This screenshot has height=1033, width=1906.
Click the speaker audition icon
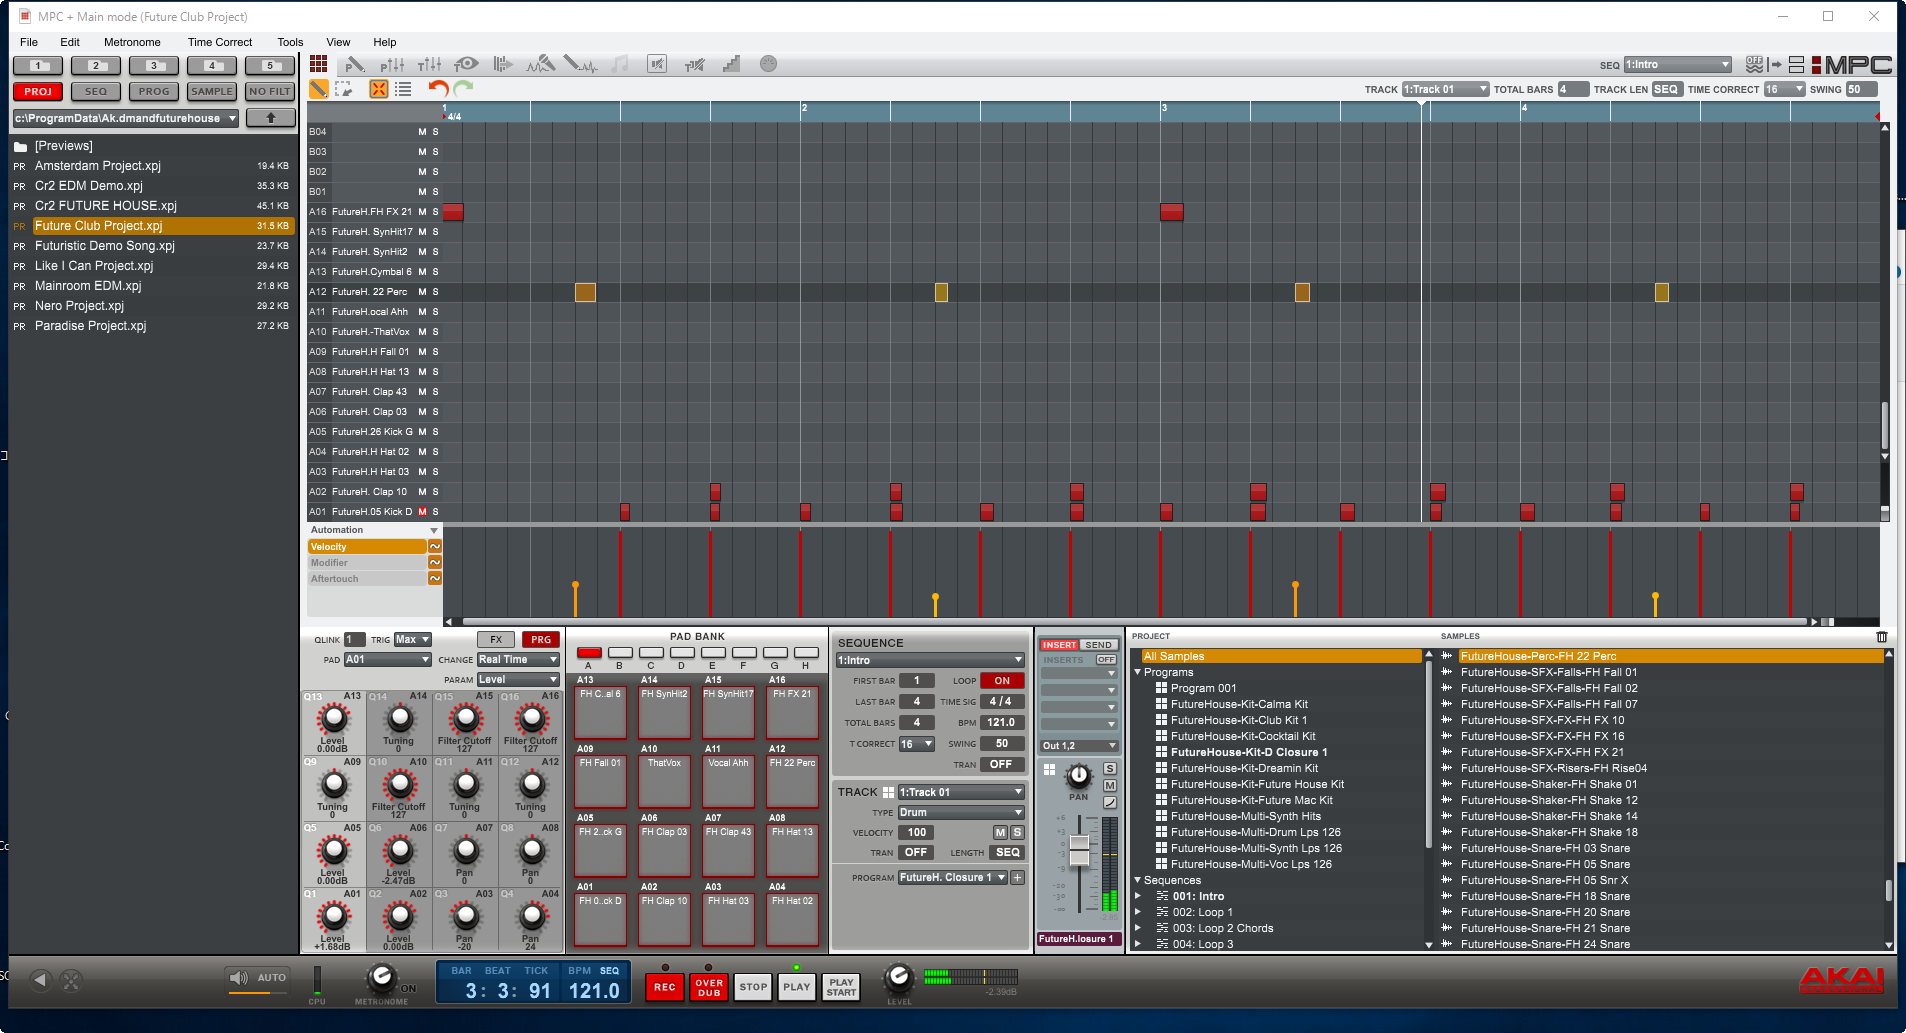tap(238, 978)
